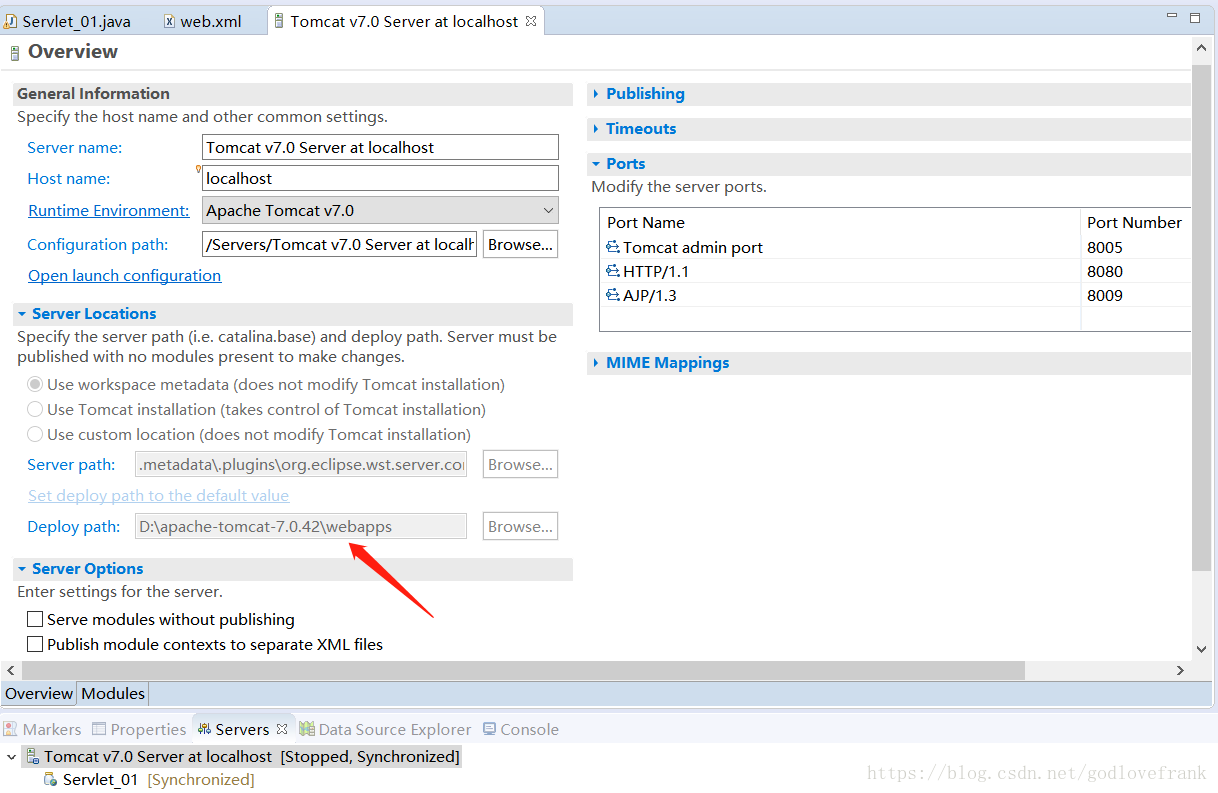Click port number 8005
The height and width of the screenshot is (793, 1218).
point(1105,247)
